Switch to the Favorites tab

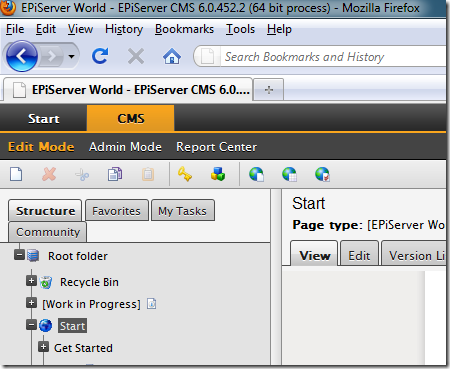click(117, 211)
